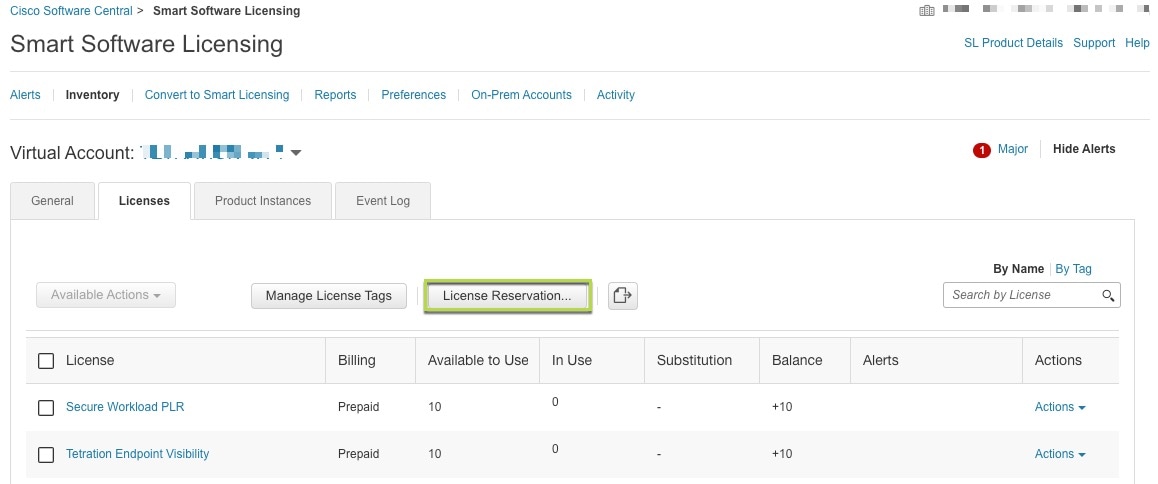The width and height of the screenshot is (1158, 484).
Task: Switch to the Event Log tab
Action: (x=383, y=201)
